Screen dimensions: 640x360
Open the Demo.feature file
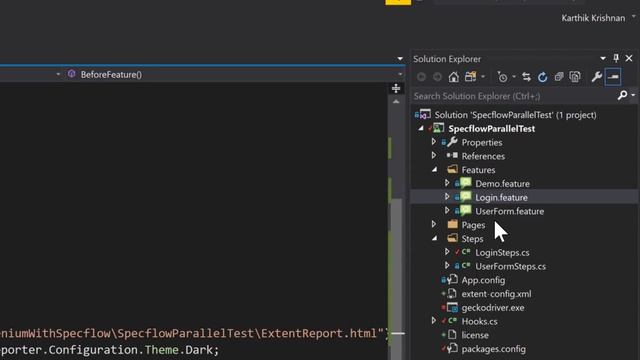pos(502,184)
